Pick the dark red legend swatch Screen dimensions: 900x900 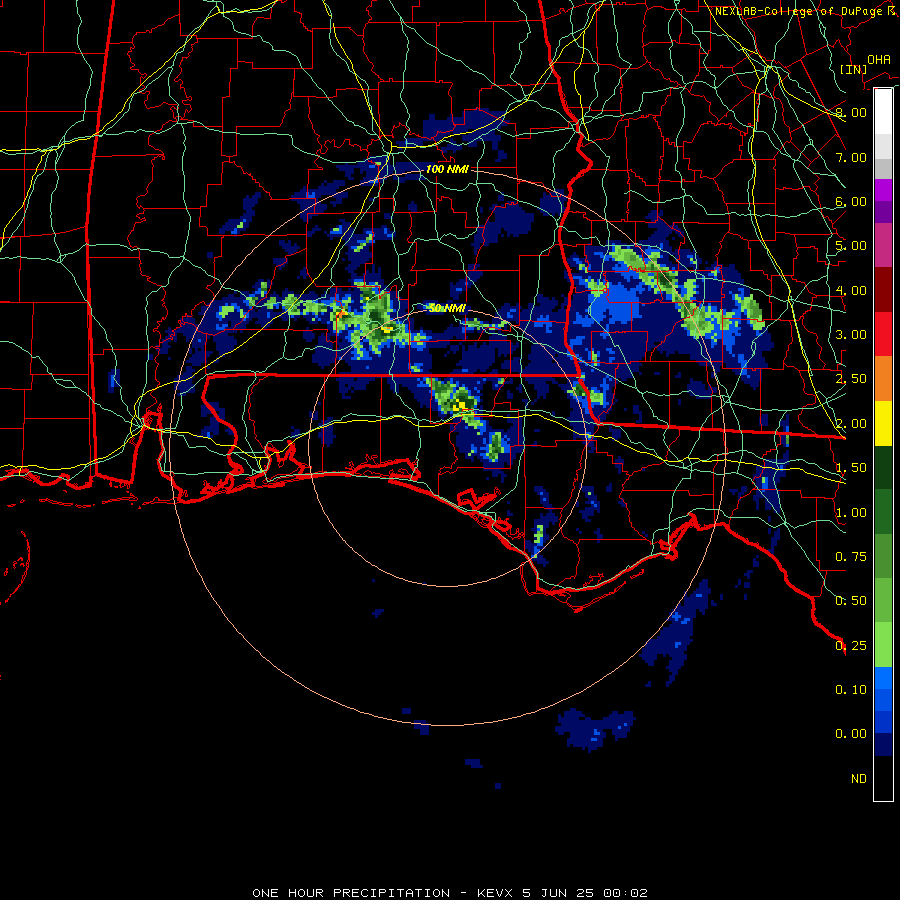pyautogui.click(x=883, y=290)
